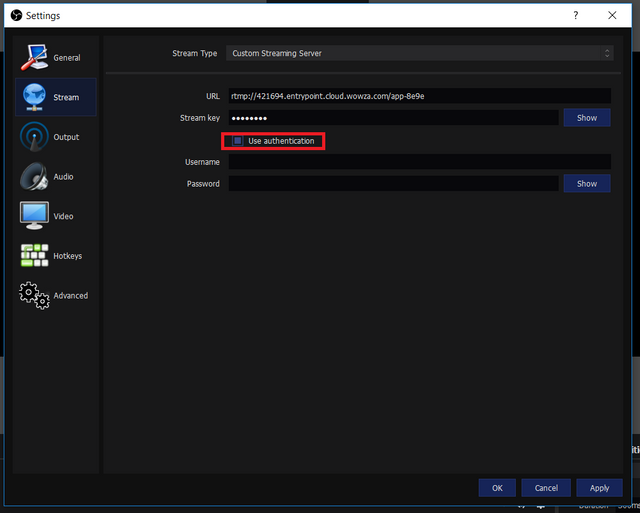This screenshot has width=640, height=513.
Task: Show the password
Action: click(x=587, y=184)
